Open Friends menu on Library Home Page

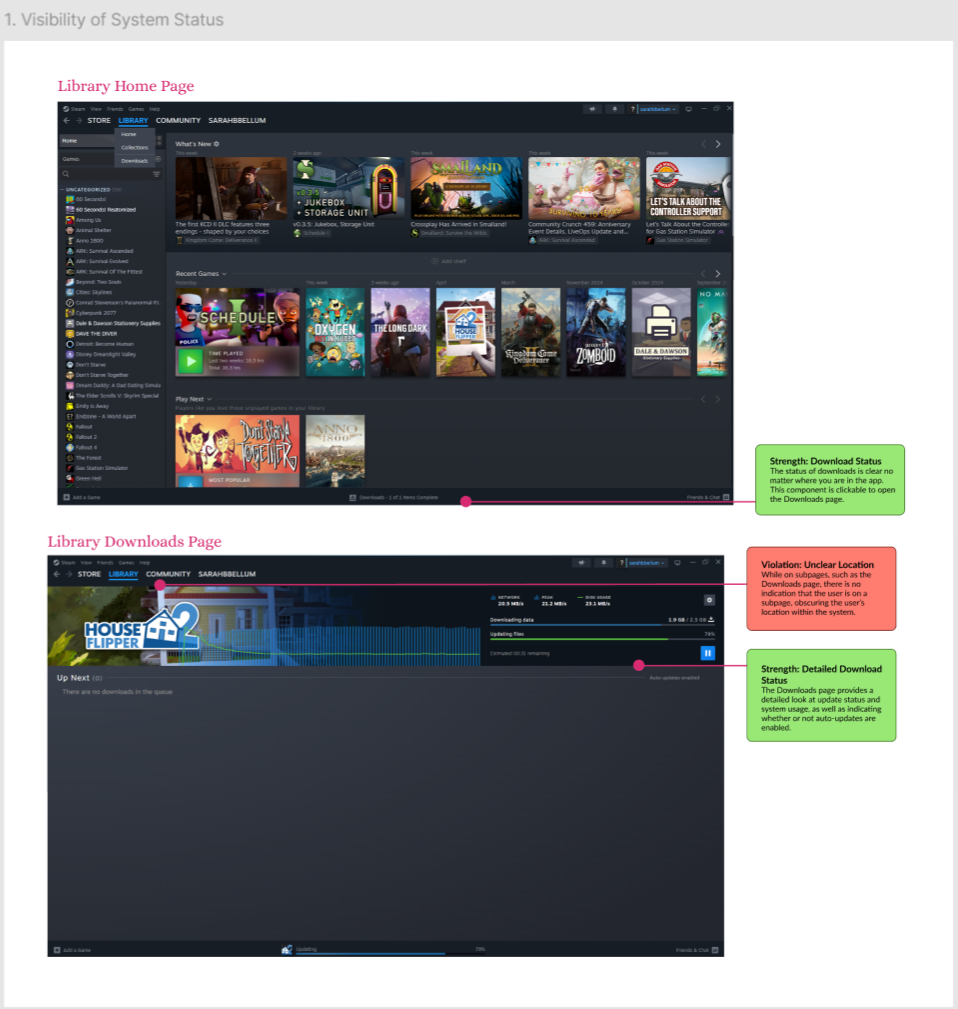pos(115,109)
